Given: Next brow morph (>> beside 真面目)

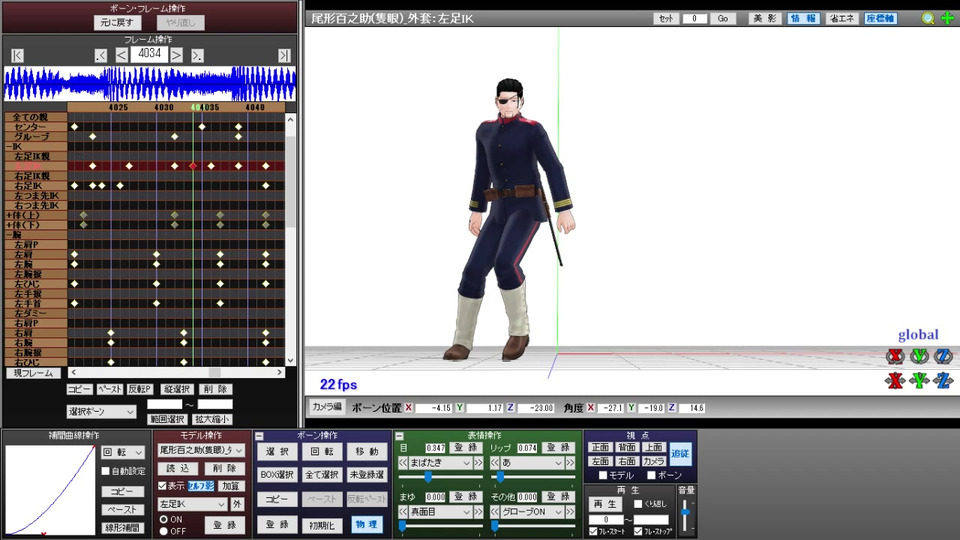Looking at the screenshot, I should (x=478, y=512).
